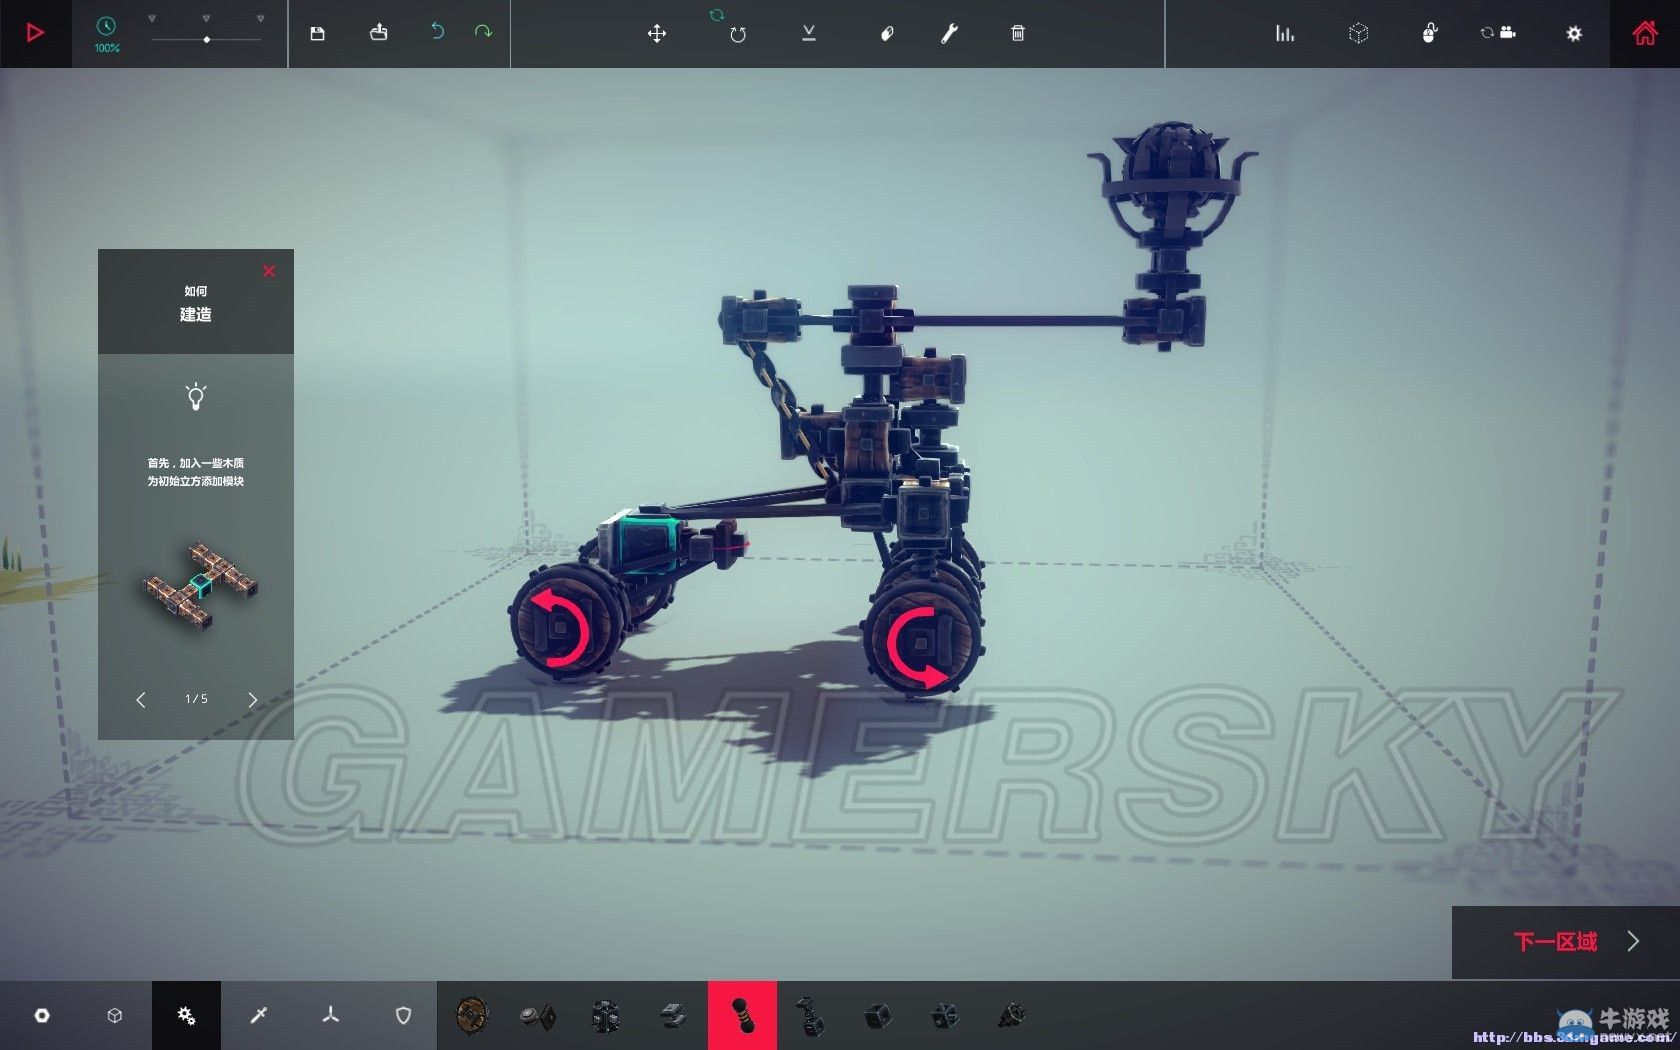Select the eraser tool
The width and height of the screenshot is (1680, 1050).
(887, 34)
